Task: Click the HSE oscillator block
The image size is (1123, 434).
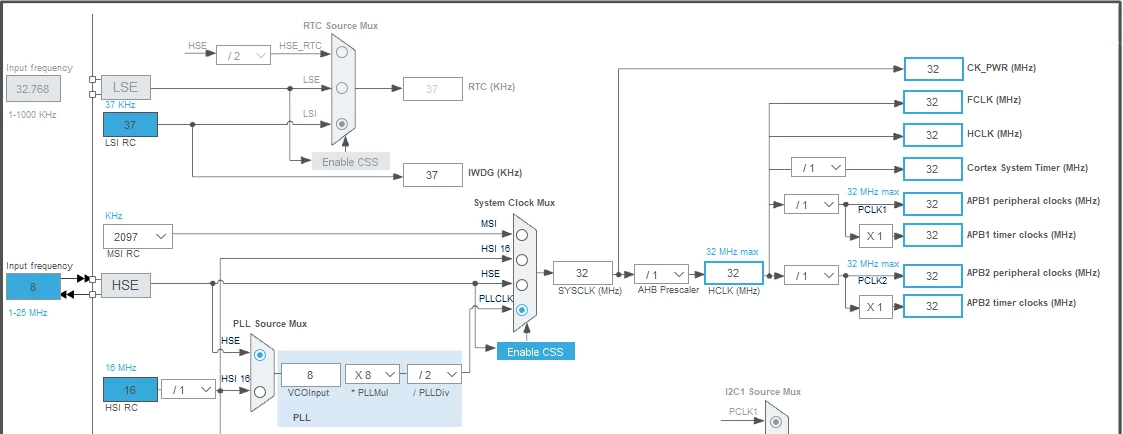Action: click(x=126, y=285)
